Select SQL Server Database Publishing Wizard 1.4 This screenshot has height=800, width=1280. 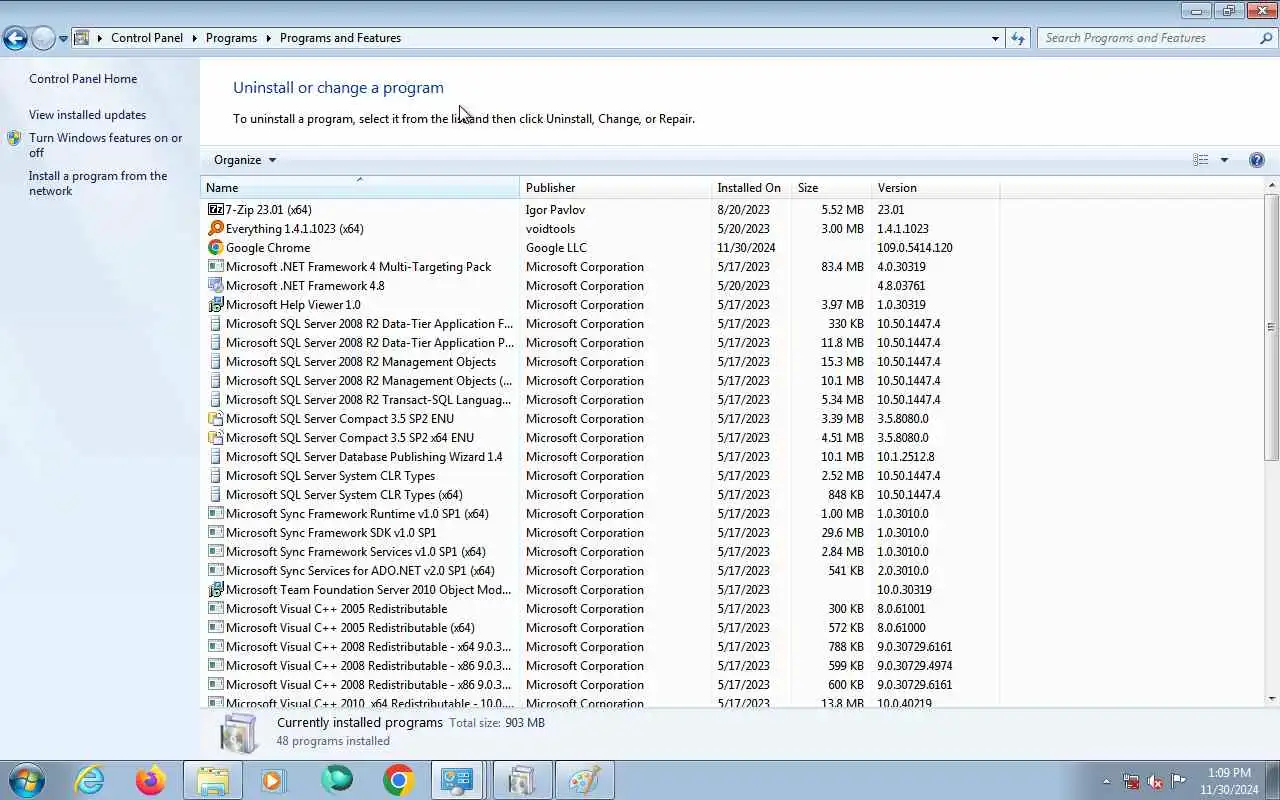pos(364,457)
